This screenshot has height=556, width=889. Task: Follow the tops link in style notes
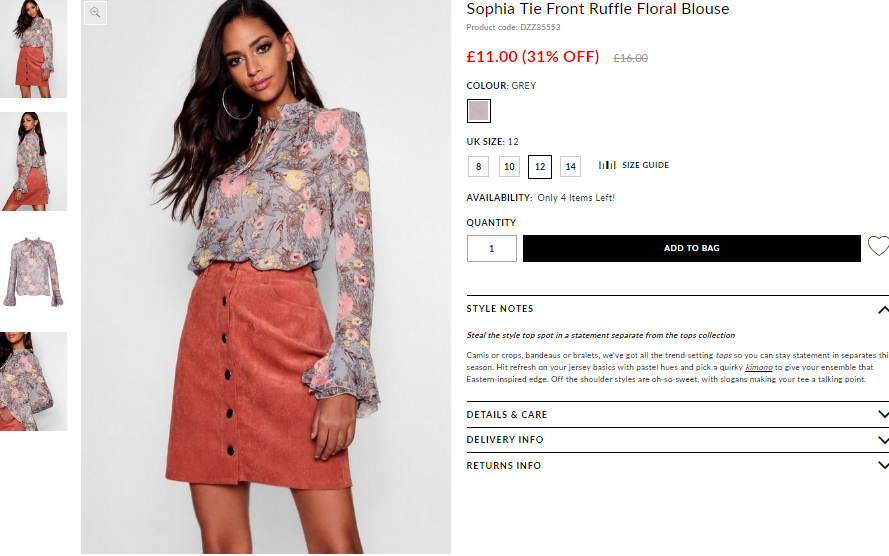click(723, 355)
